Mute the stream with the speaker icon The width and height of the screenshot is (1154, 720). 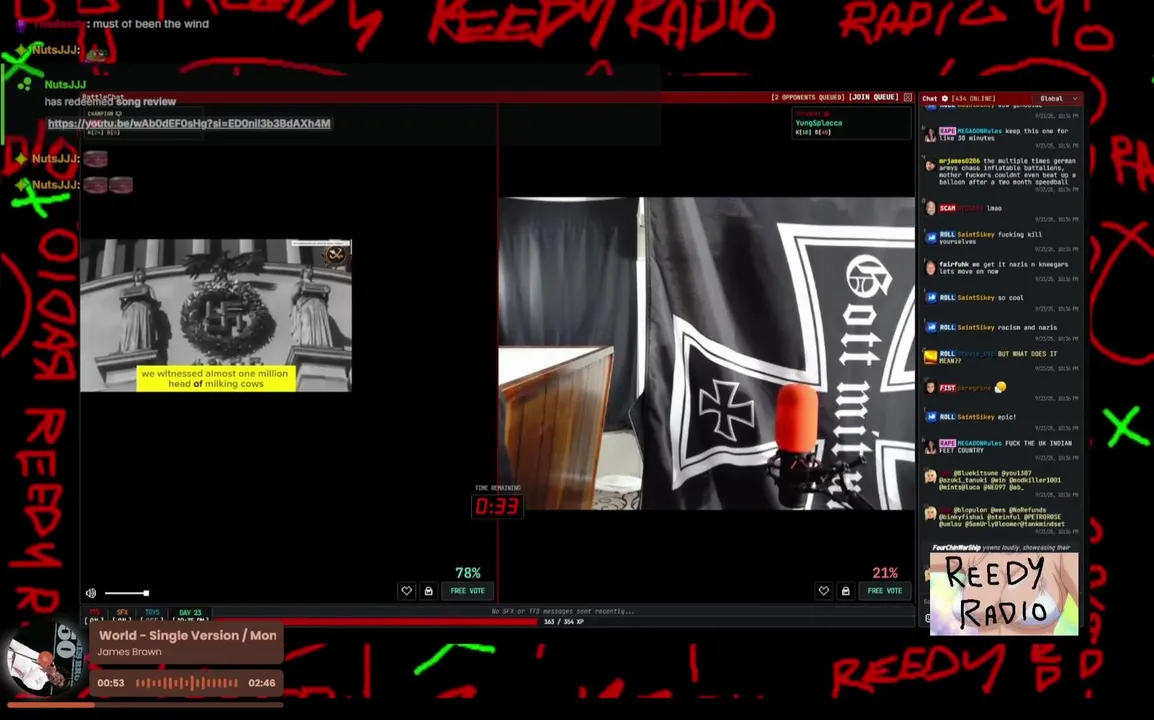pos(91,593)
